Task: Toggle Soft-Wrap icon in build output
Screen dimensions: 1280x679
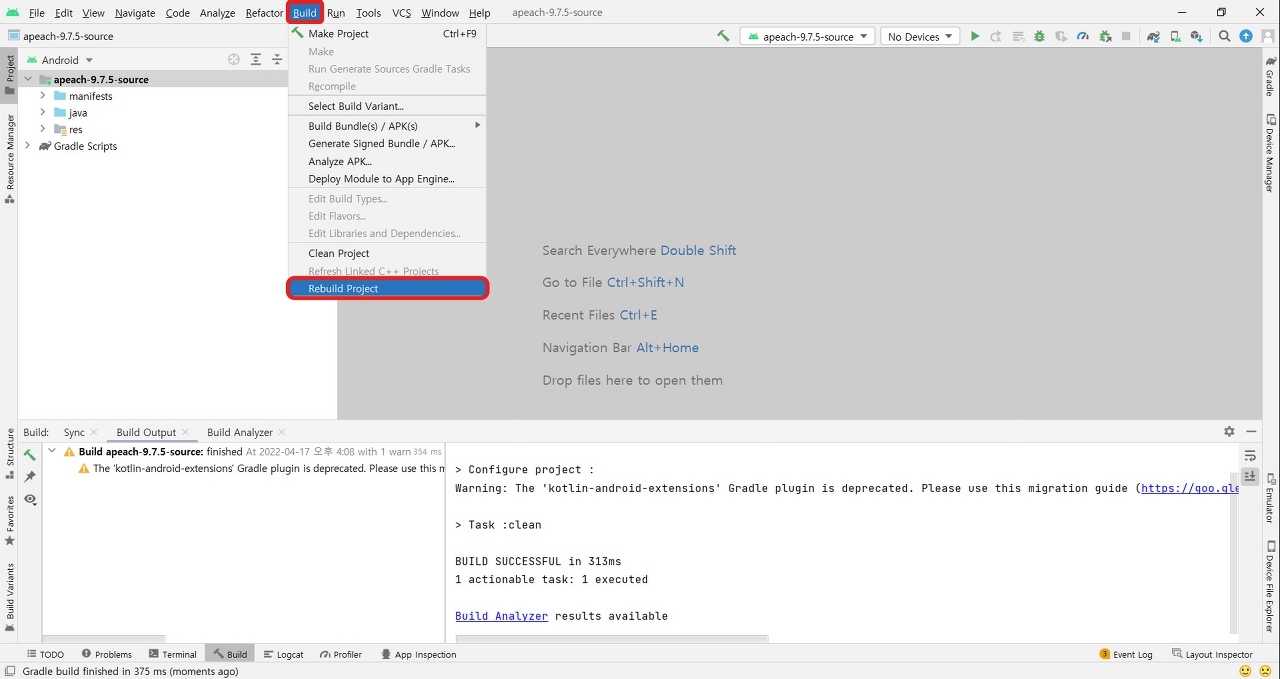Action: point(1250,455)
